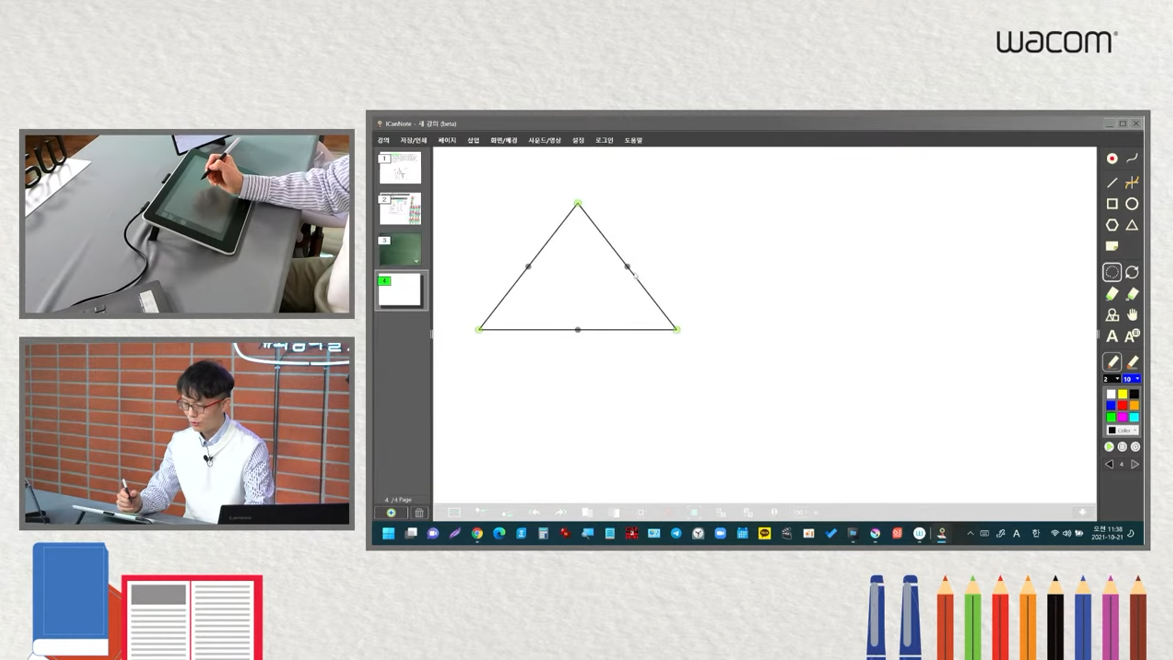Add a yellow sticky note
This screenshot has width=1173, height=660.
[x=1112, y=246]
